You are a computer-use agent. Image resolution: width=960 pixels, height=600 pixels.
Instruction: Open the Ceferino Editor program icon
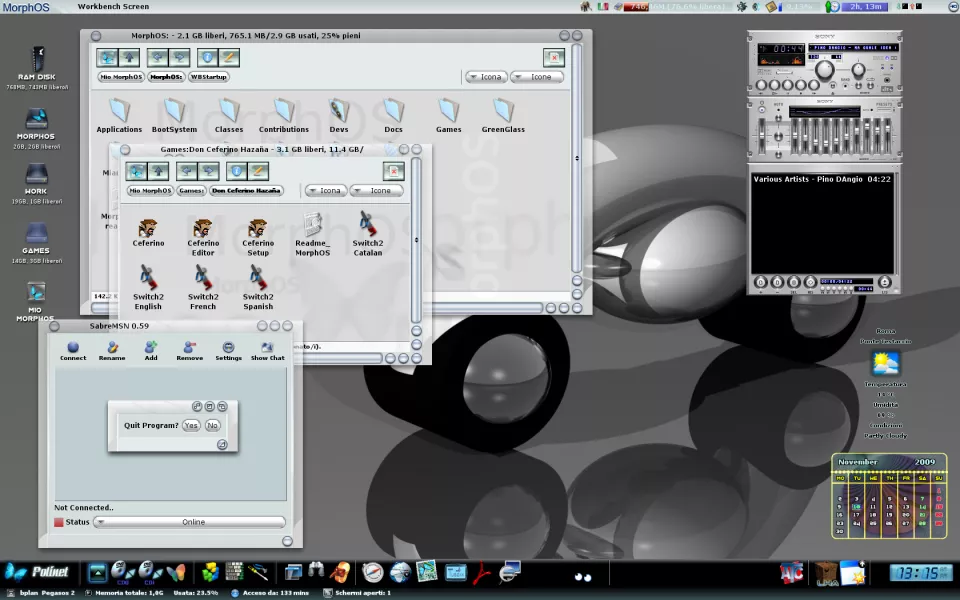tap(203, 229)
